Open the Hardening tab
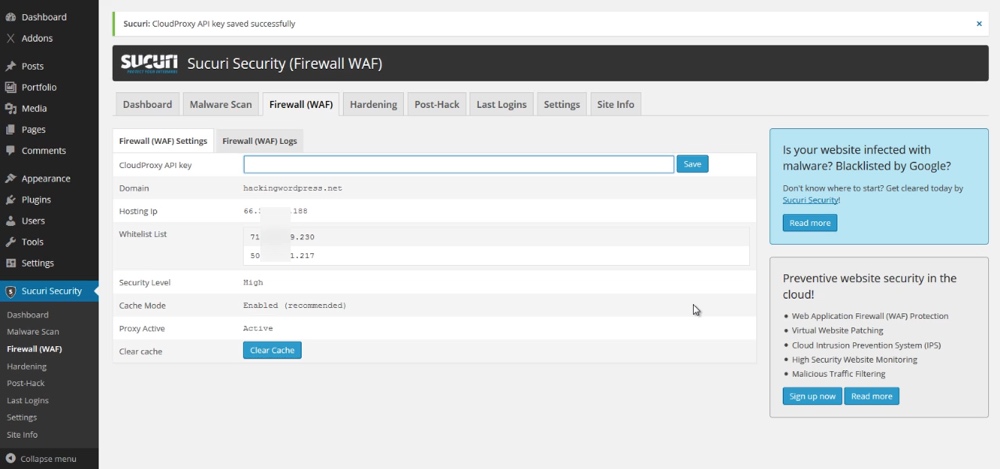 coord(373,105)
